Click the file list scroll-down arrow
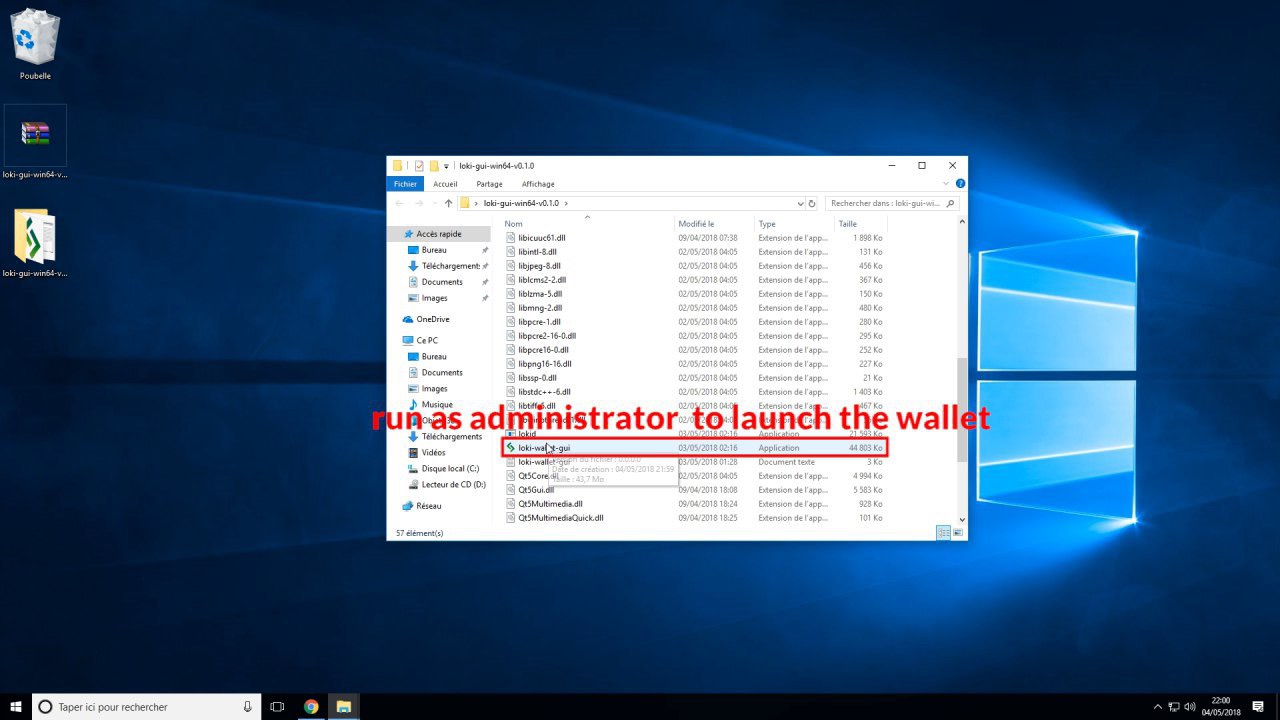 963,520
